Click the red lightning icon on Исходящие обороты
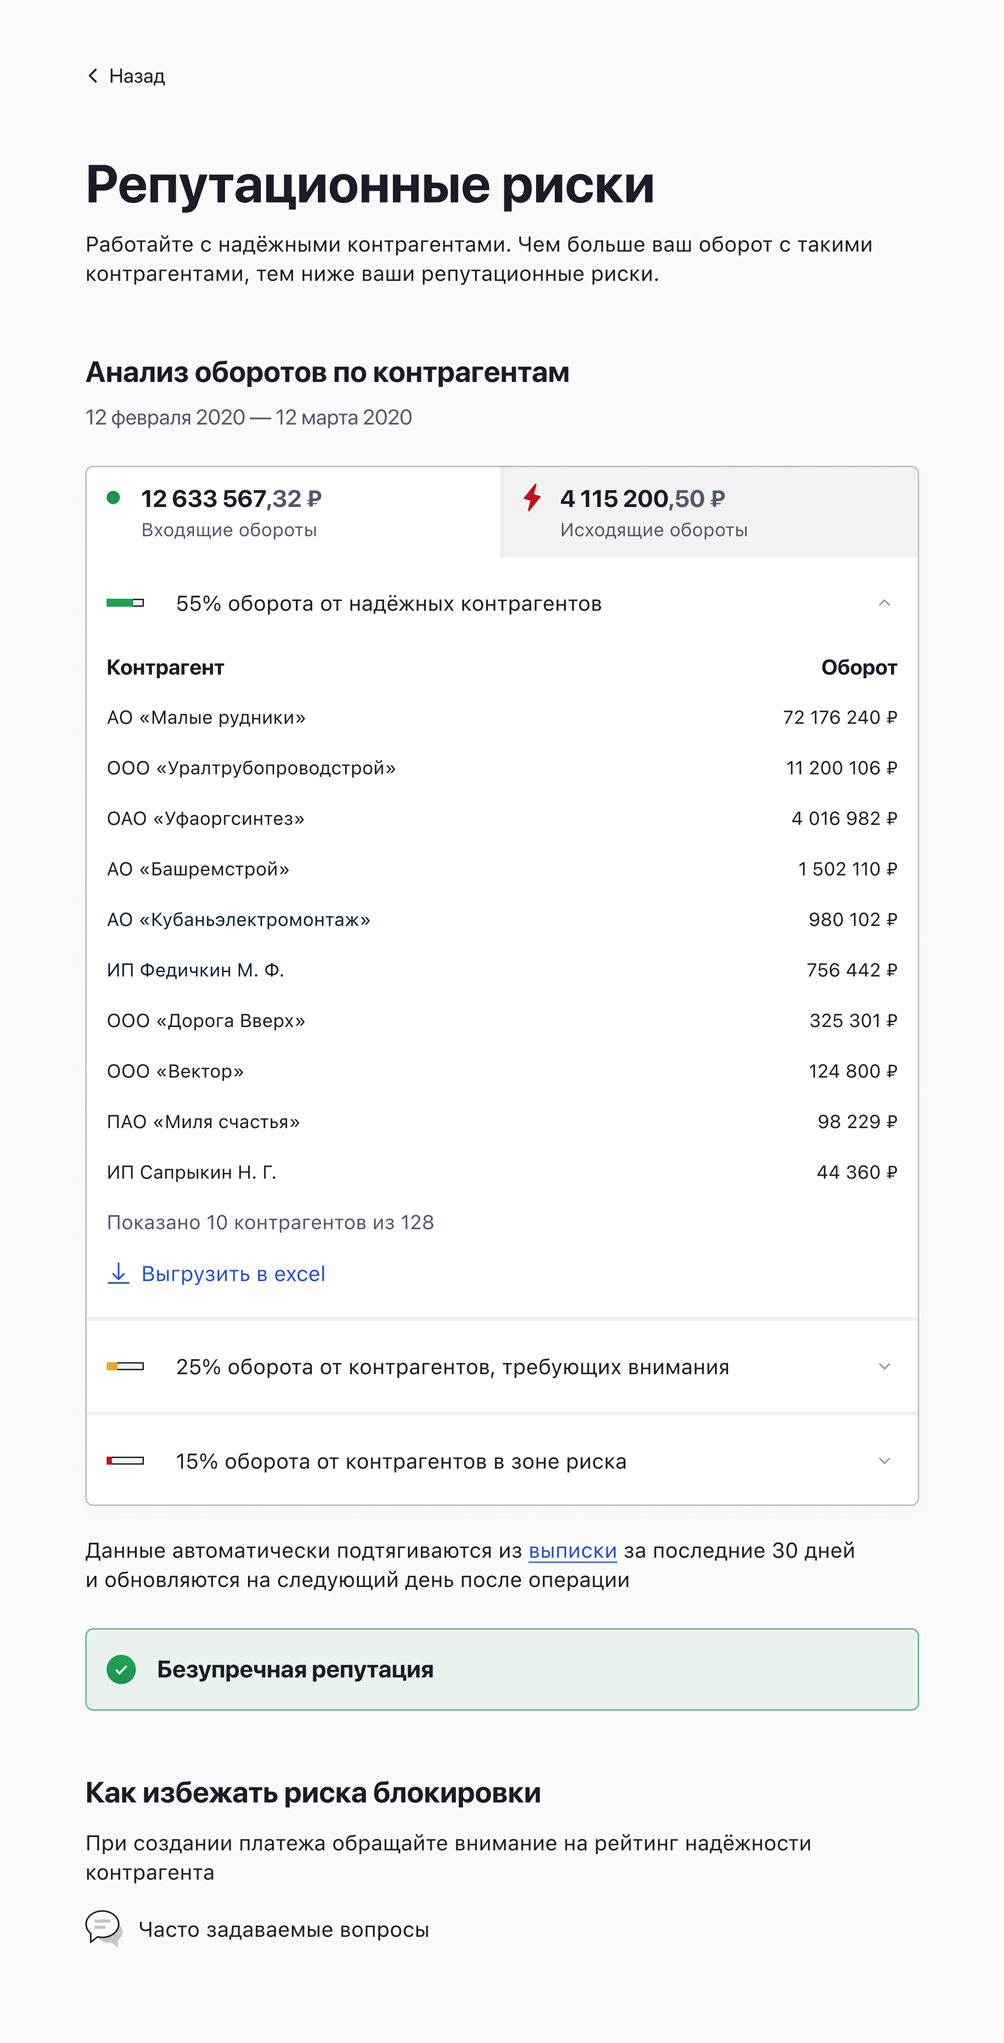 [531, 498]
